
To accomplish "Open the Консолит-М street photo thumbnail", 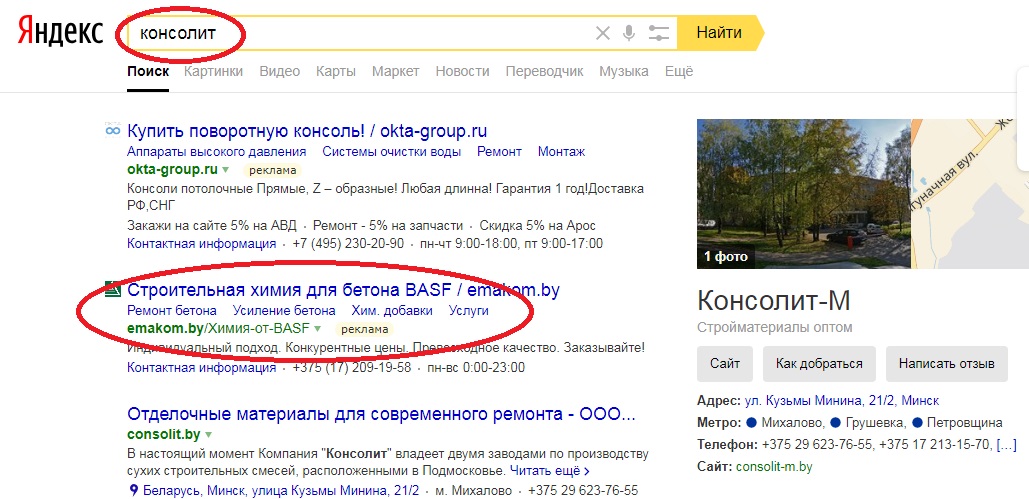I will click(804, 194).
